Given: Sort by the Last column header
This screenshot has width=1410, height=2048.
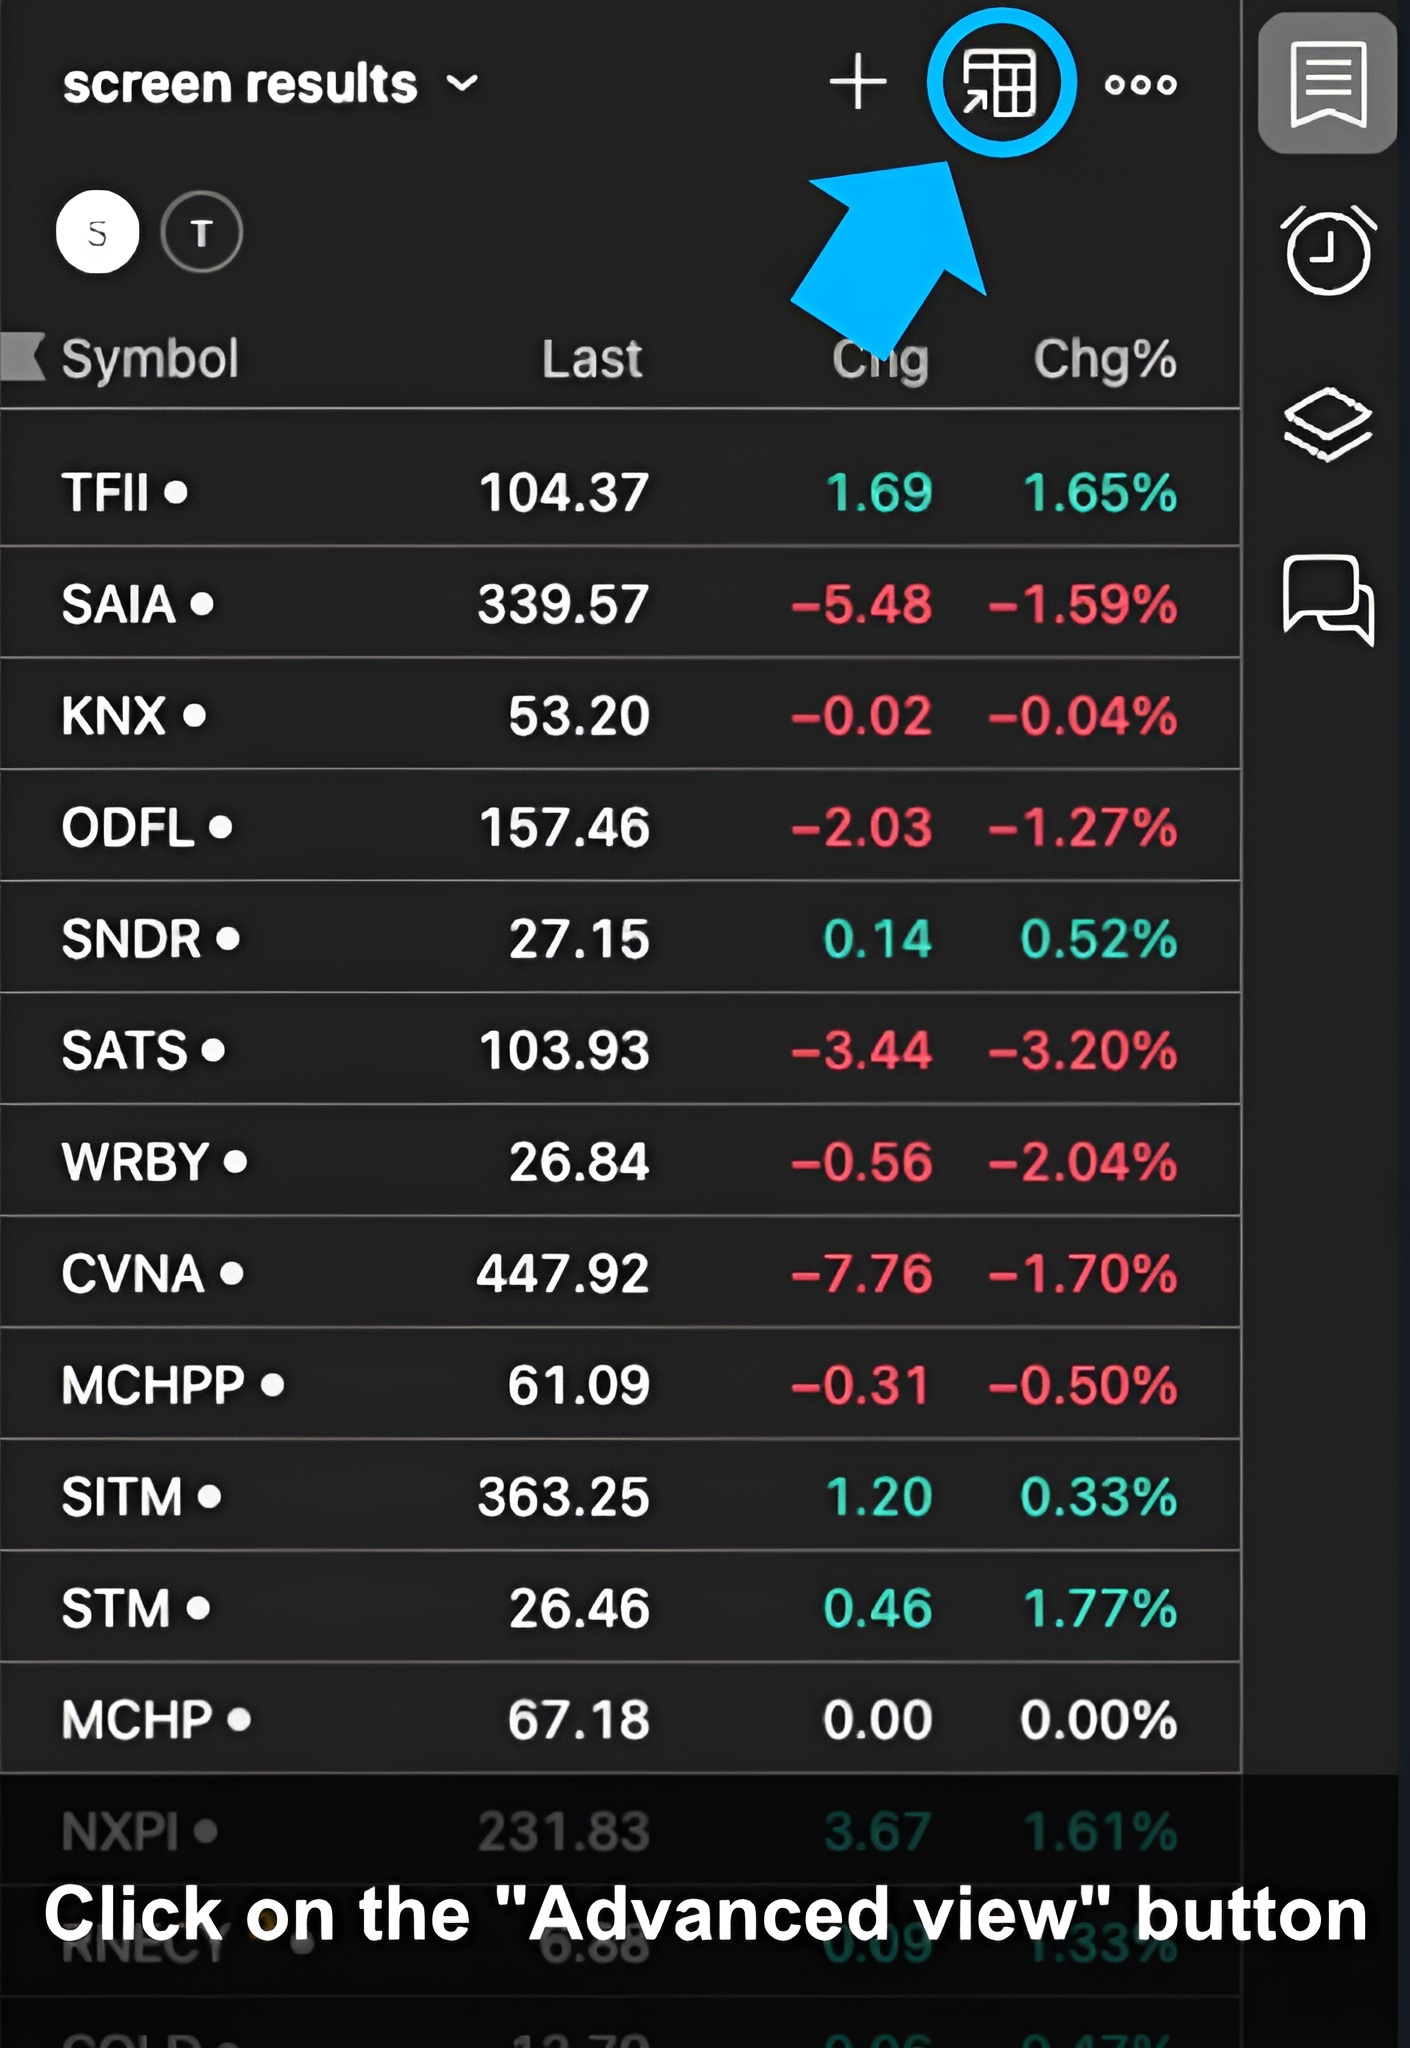Looking at the screenshot, I should pyautogui.click(x=591, y=359).
